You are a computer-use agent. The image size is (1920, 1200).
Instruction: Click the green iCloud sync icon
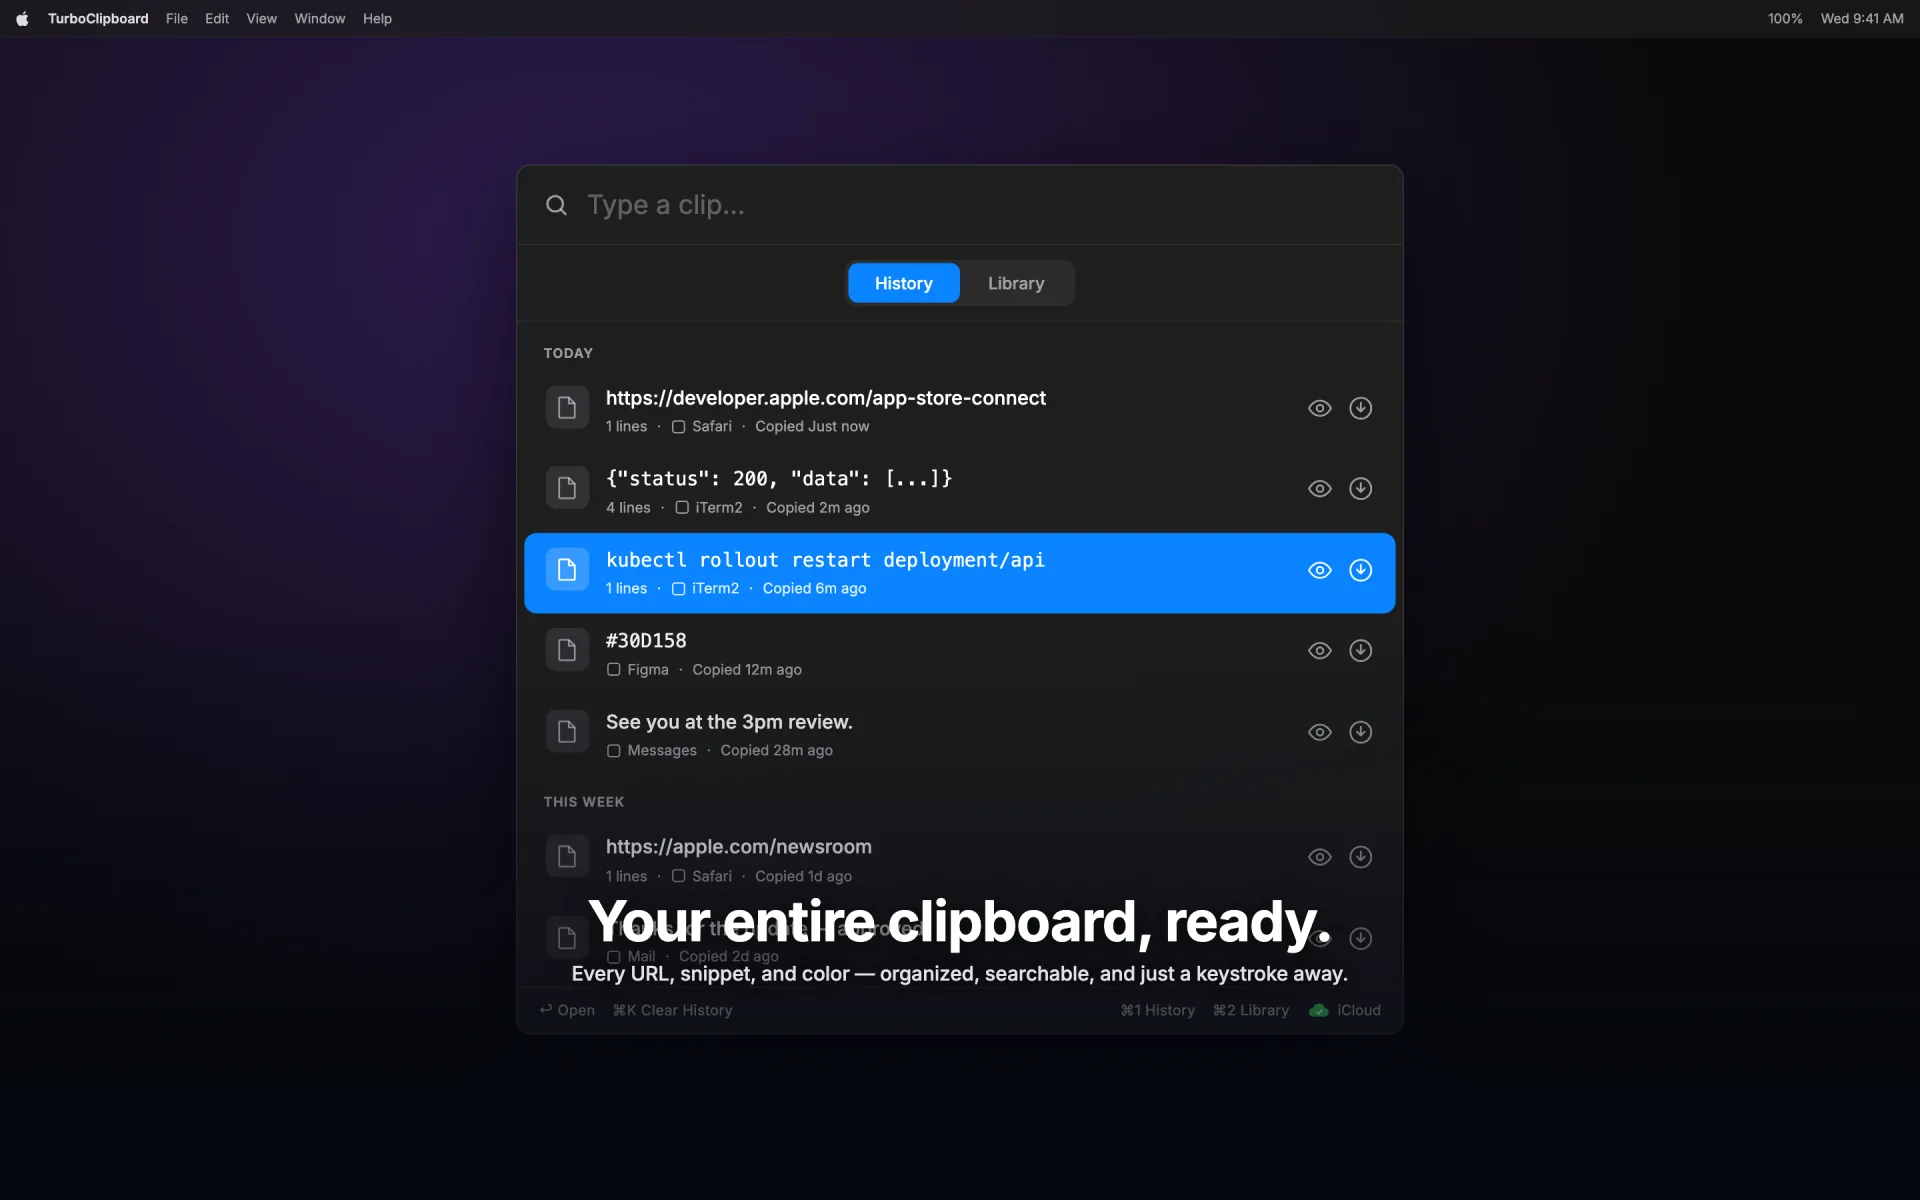point(1319,1010)
